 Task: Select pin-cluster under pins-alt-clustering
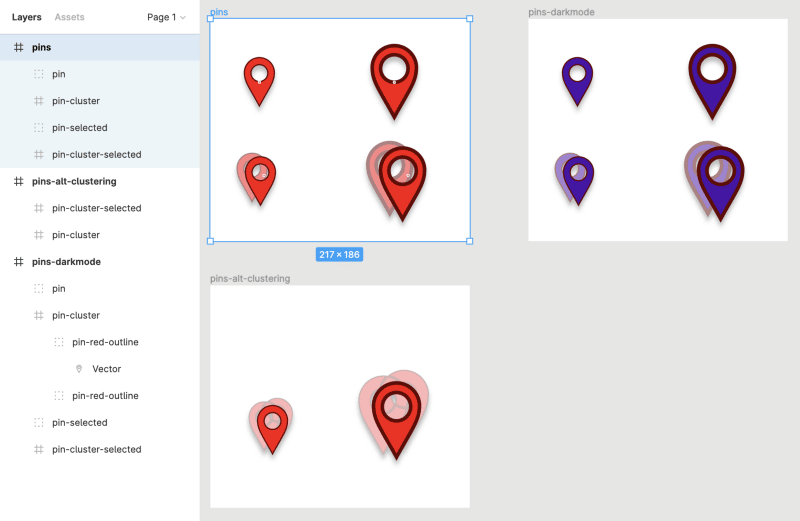99,235
